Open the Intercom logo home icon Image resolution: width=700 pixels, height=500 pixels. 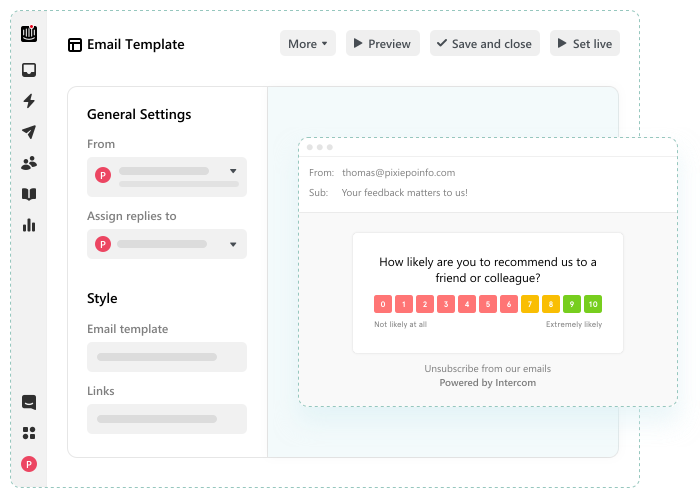[29, 33]
